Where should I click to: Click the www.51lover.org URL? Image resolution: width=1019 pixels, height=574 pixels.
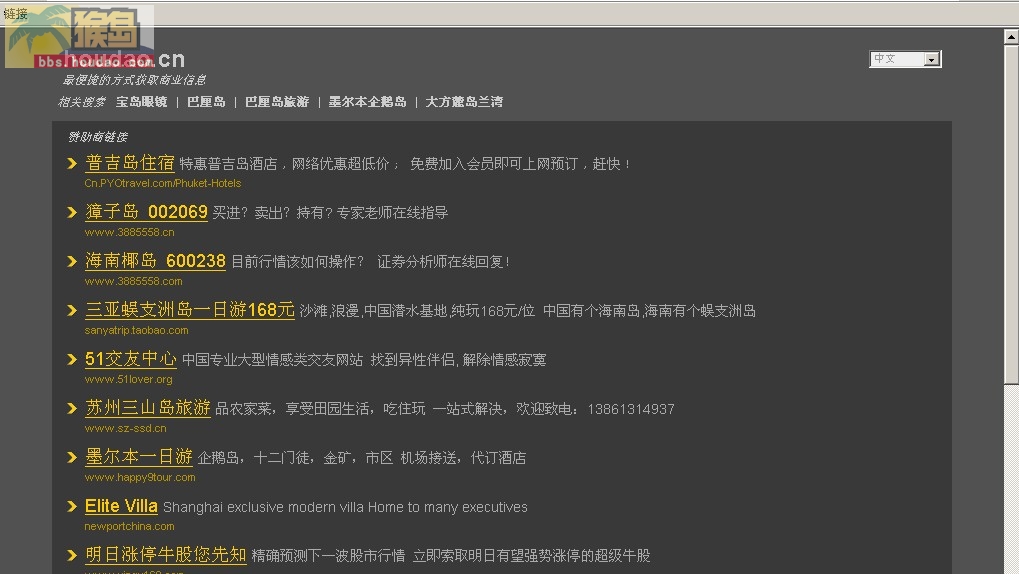pyautogui.click(x=129, y=379)
